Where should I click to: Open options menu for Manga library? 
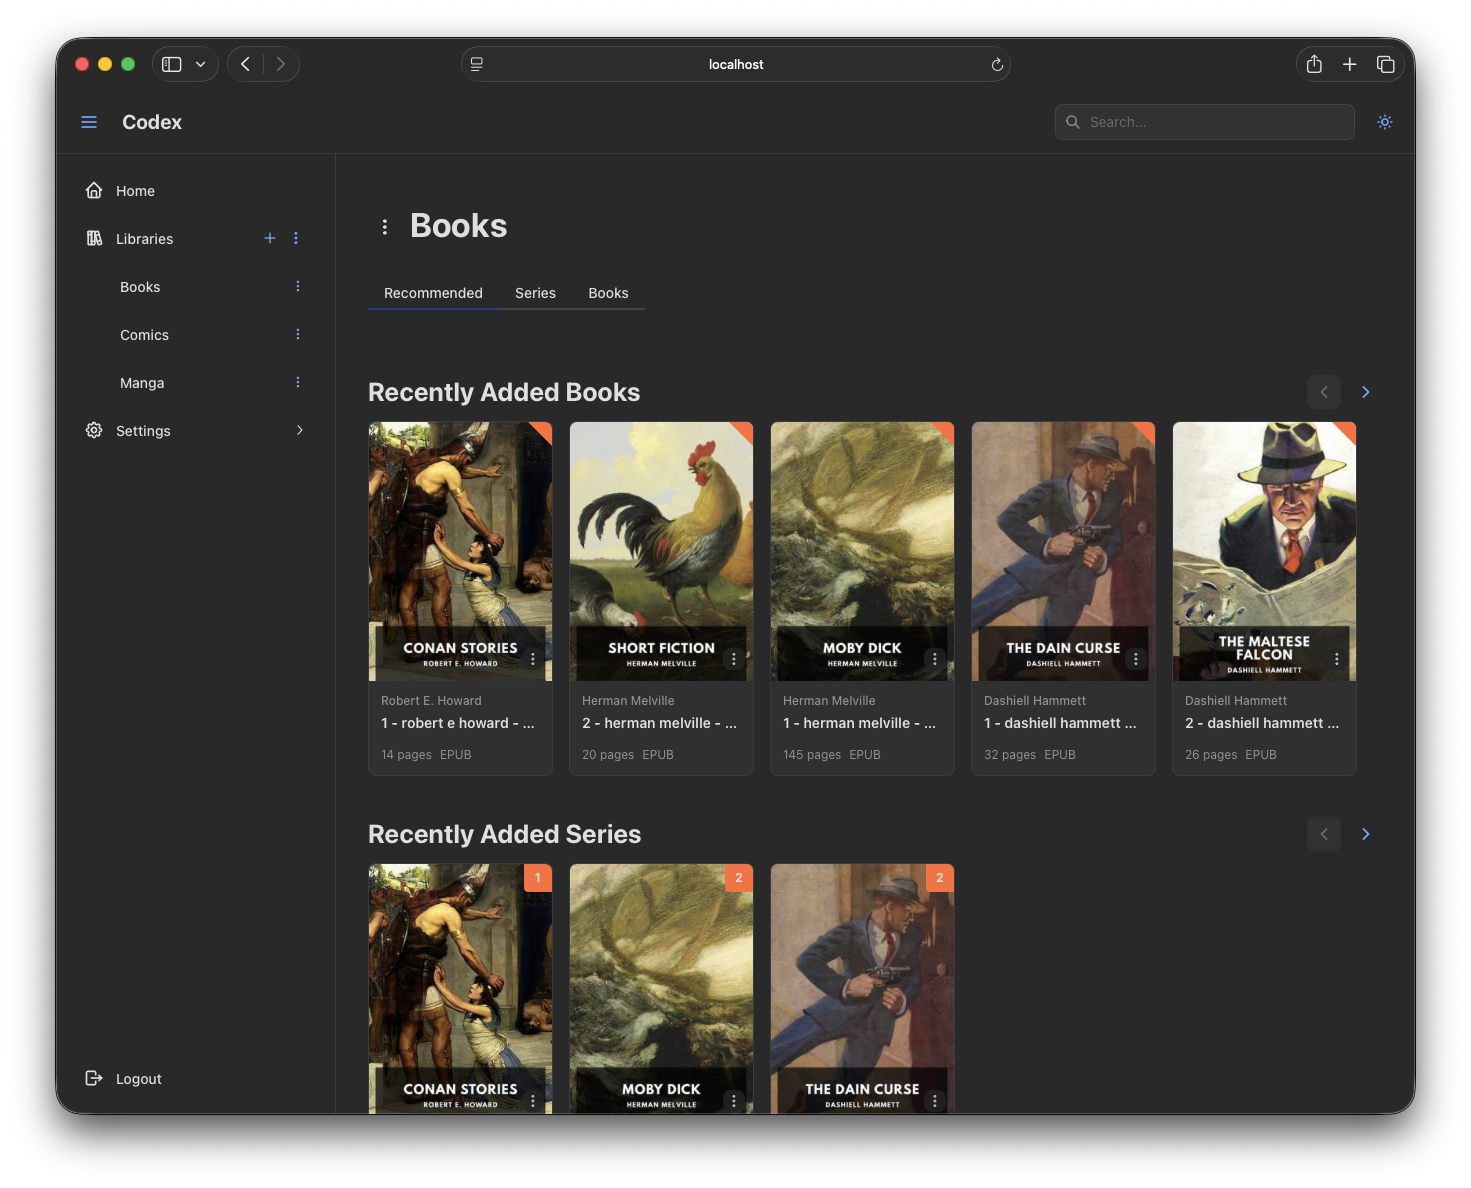point(298,382)
